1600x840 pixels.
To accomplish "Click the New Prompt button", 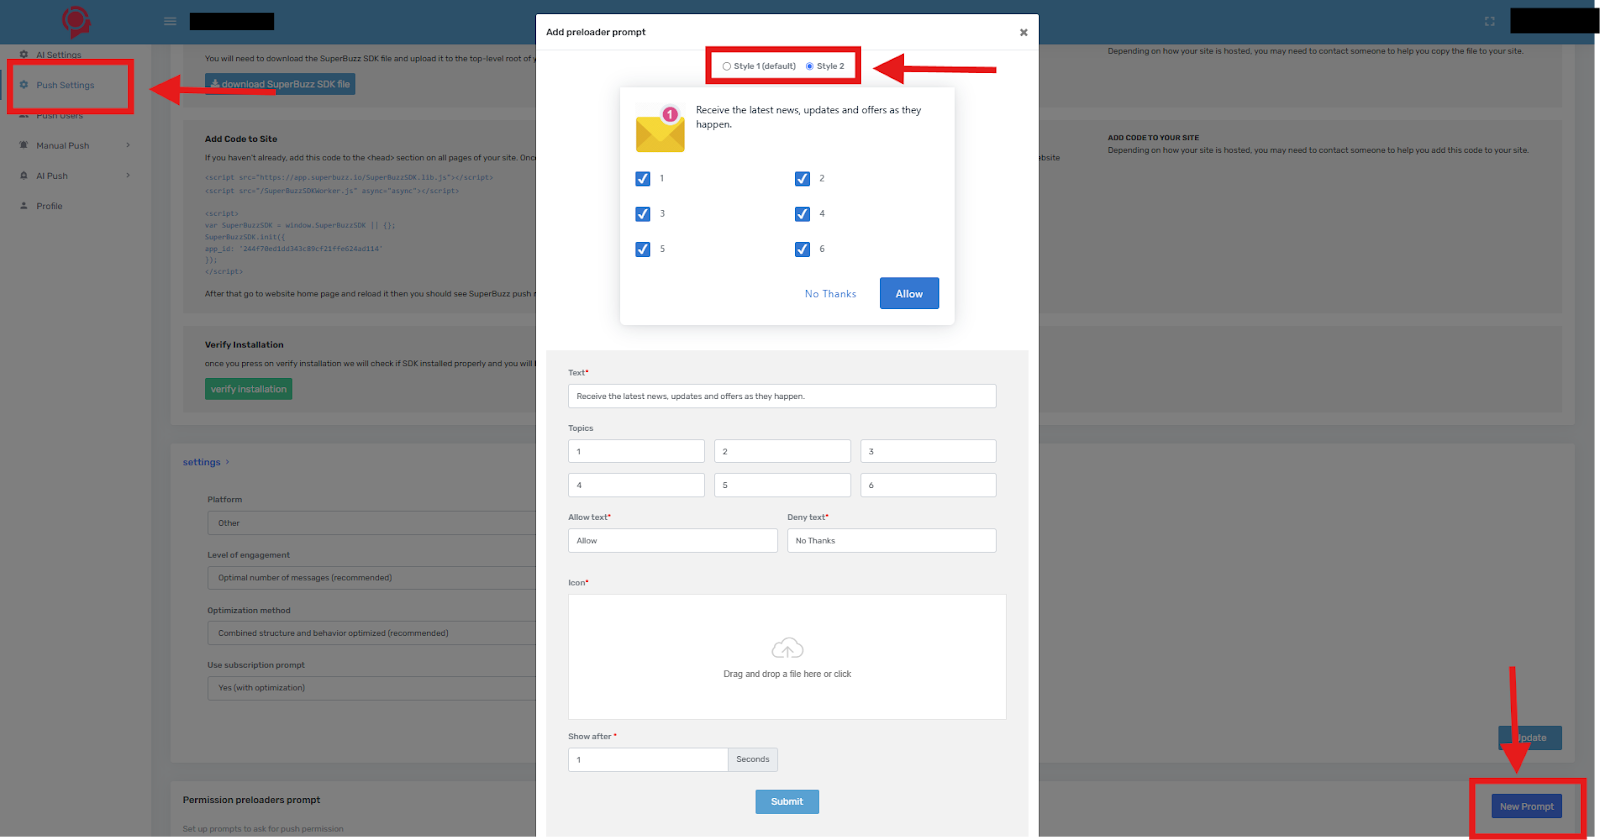I will pos(1526,807).
